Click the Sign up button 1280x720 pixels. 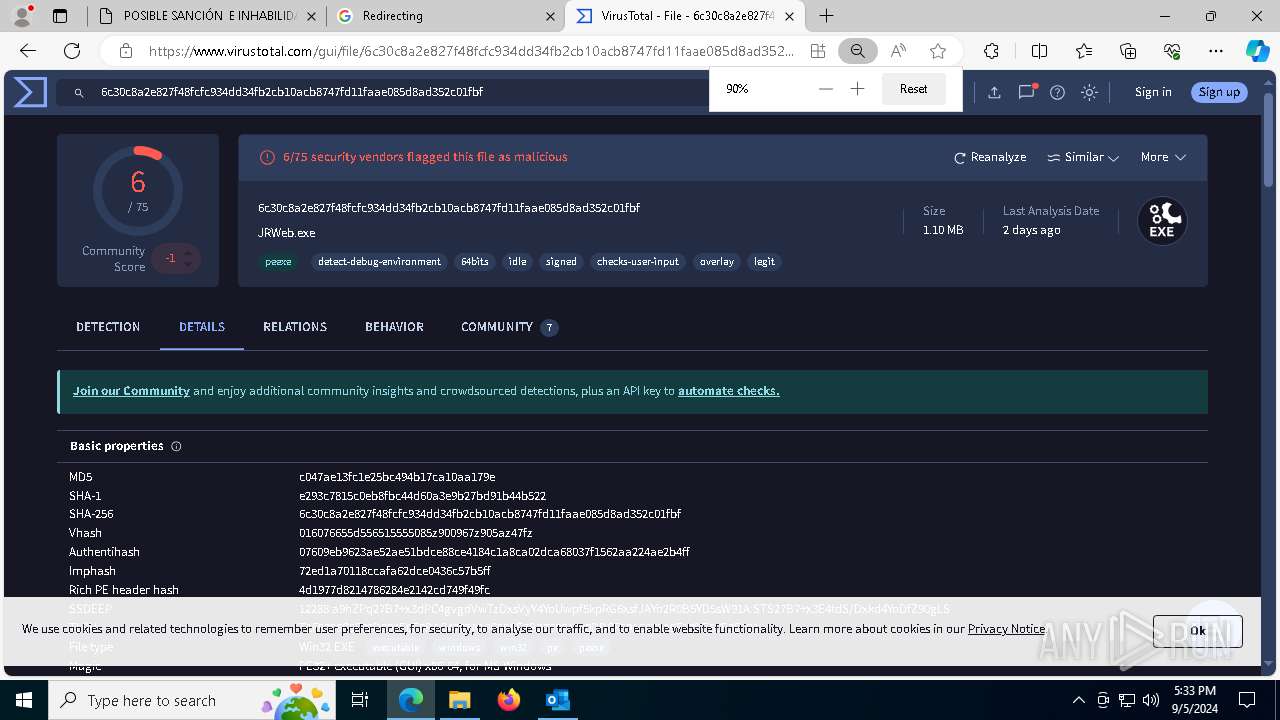click(1219, 92)
